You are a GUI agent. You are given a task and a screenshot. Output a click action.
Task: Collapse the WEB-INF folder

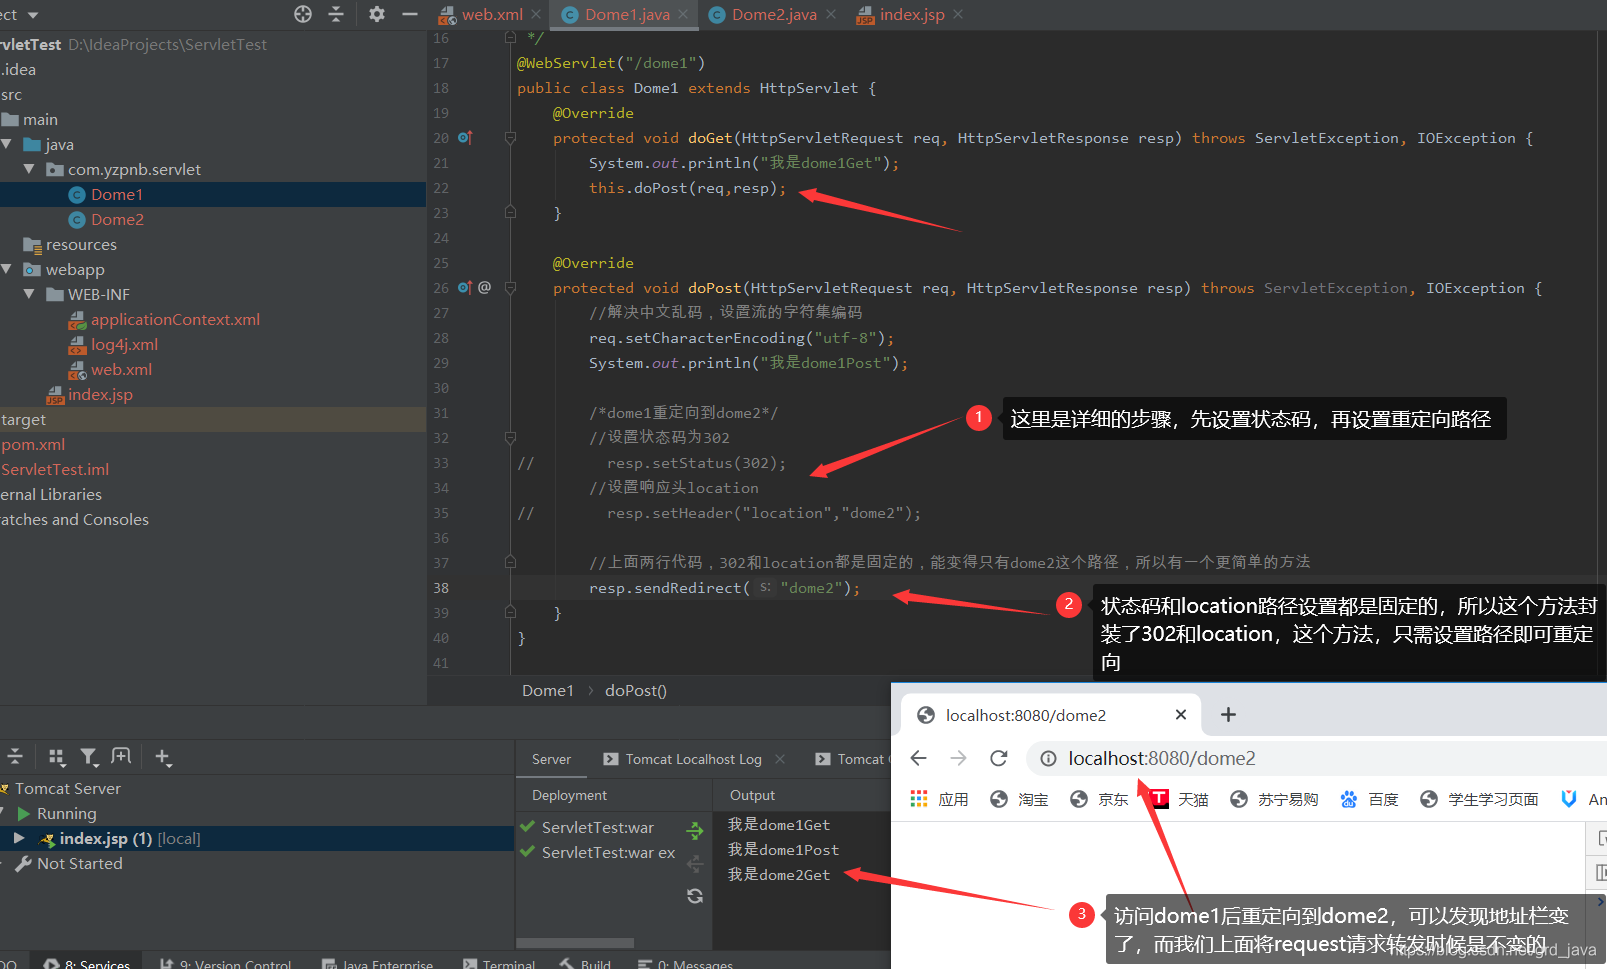(x=29, y=294)
